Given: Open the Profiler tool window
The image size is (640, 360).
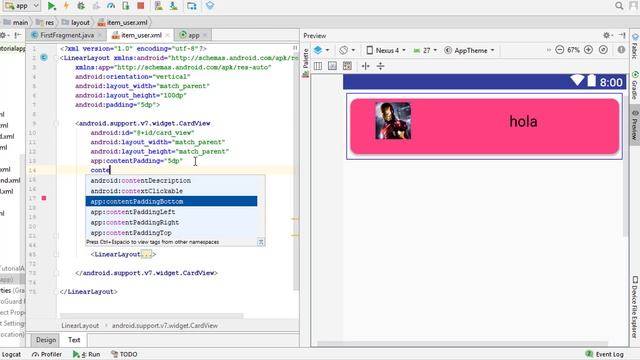Looking at the screenshot, I should click(x=47, y=354).
